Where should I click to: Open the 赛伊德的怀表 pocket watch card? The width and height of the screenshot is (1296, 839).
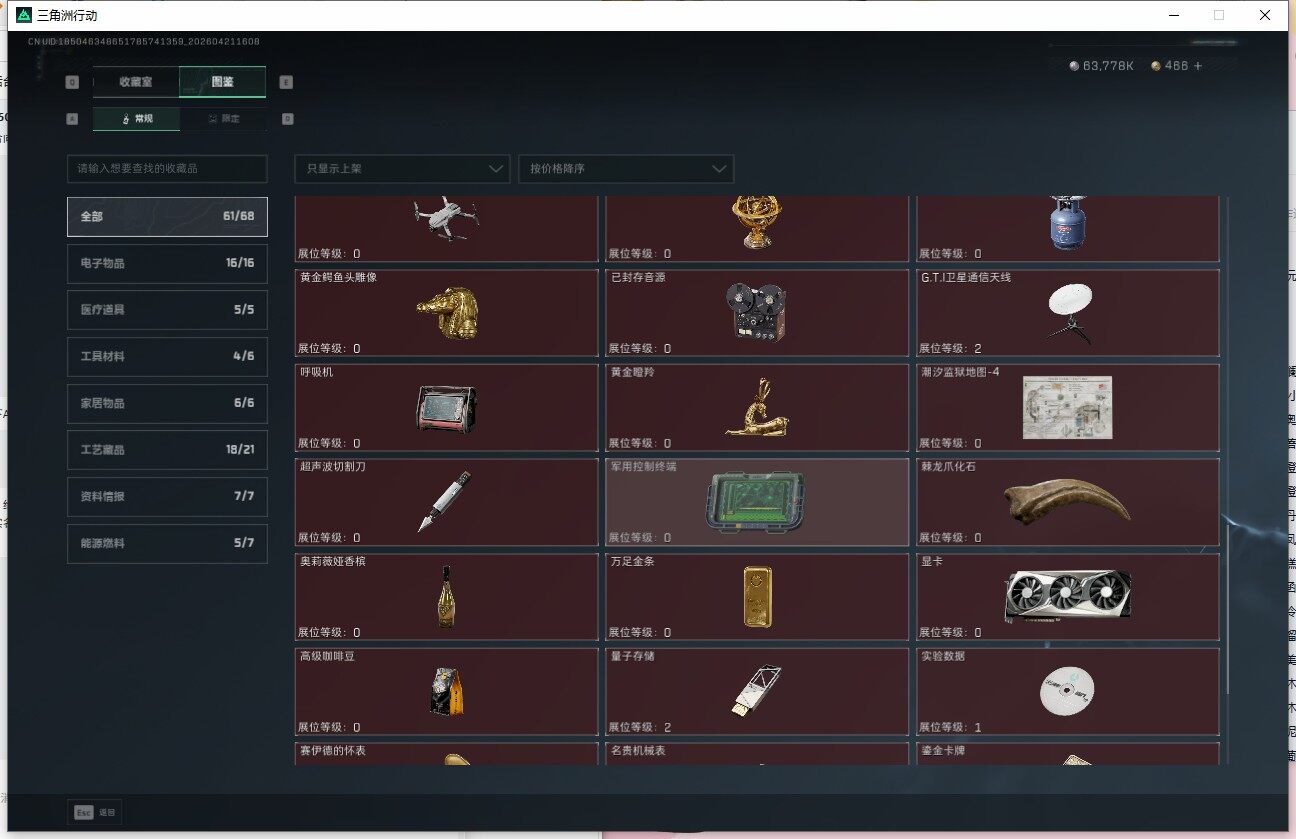coord(446,754)
